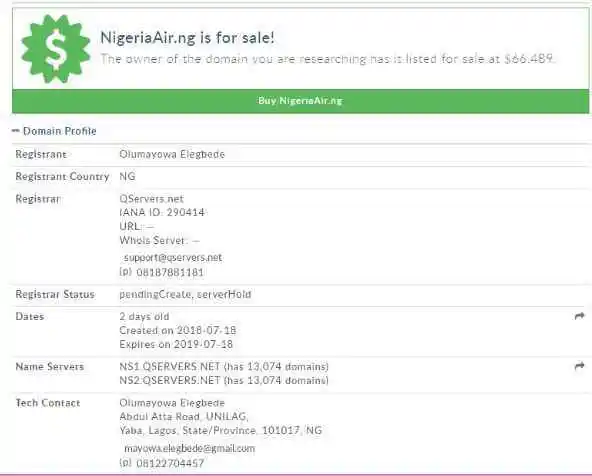592x476 pixels.
Task: Click the mayowa.elegbede@gmail.com email
Action: coord(190,448)
